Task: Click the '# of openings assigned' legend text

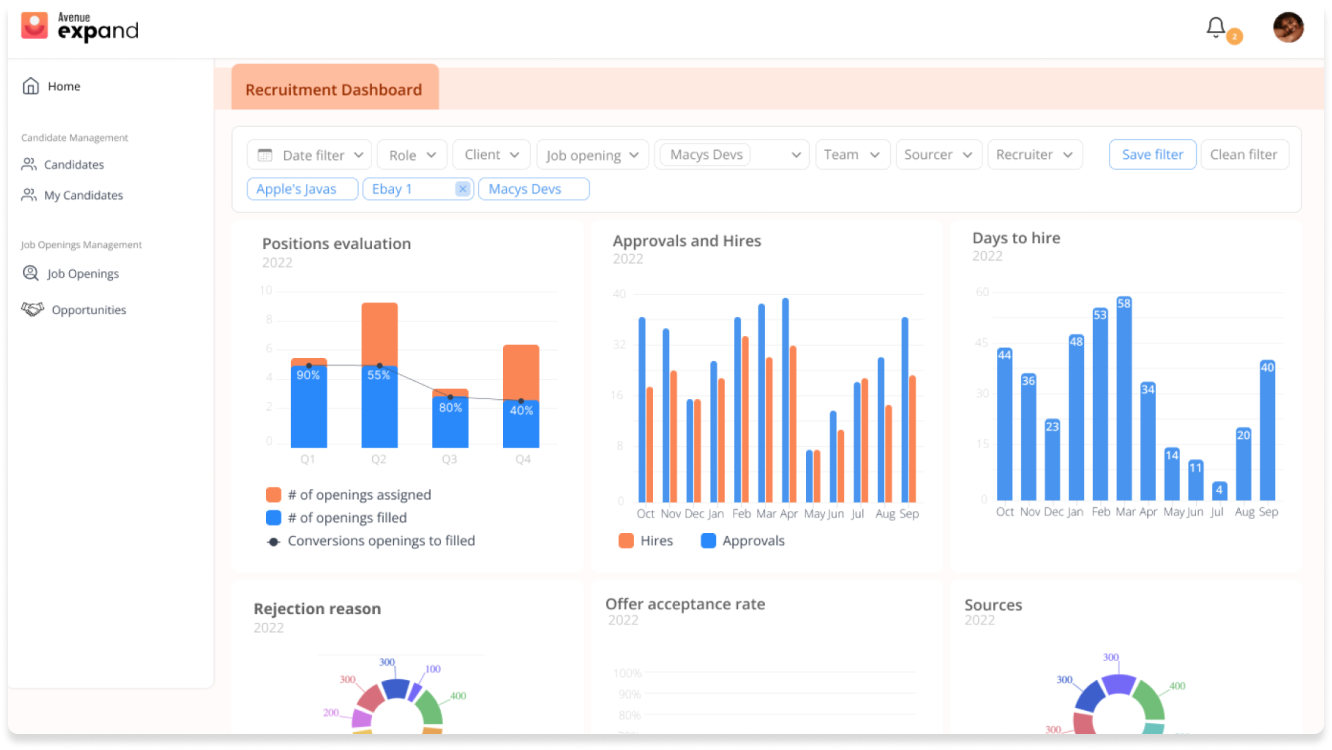Action: click(x=359, y=495)
